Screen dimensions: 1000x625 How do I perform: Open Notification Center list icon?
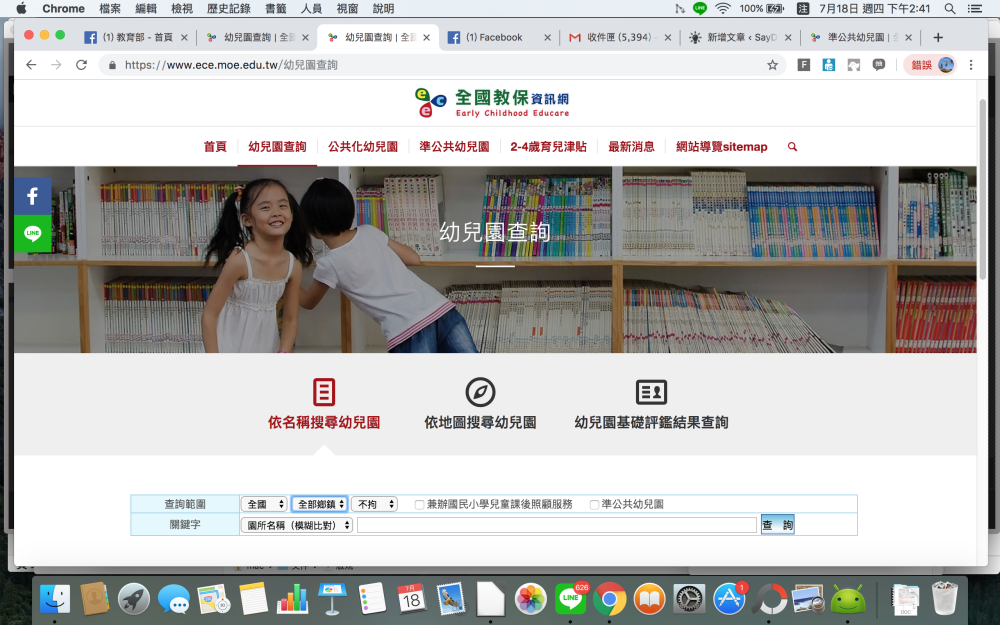pos(974,8)
